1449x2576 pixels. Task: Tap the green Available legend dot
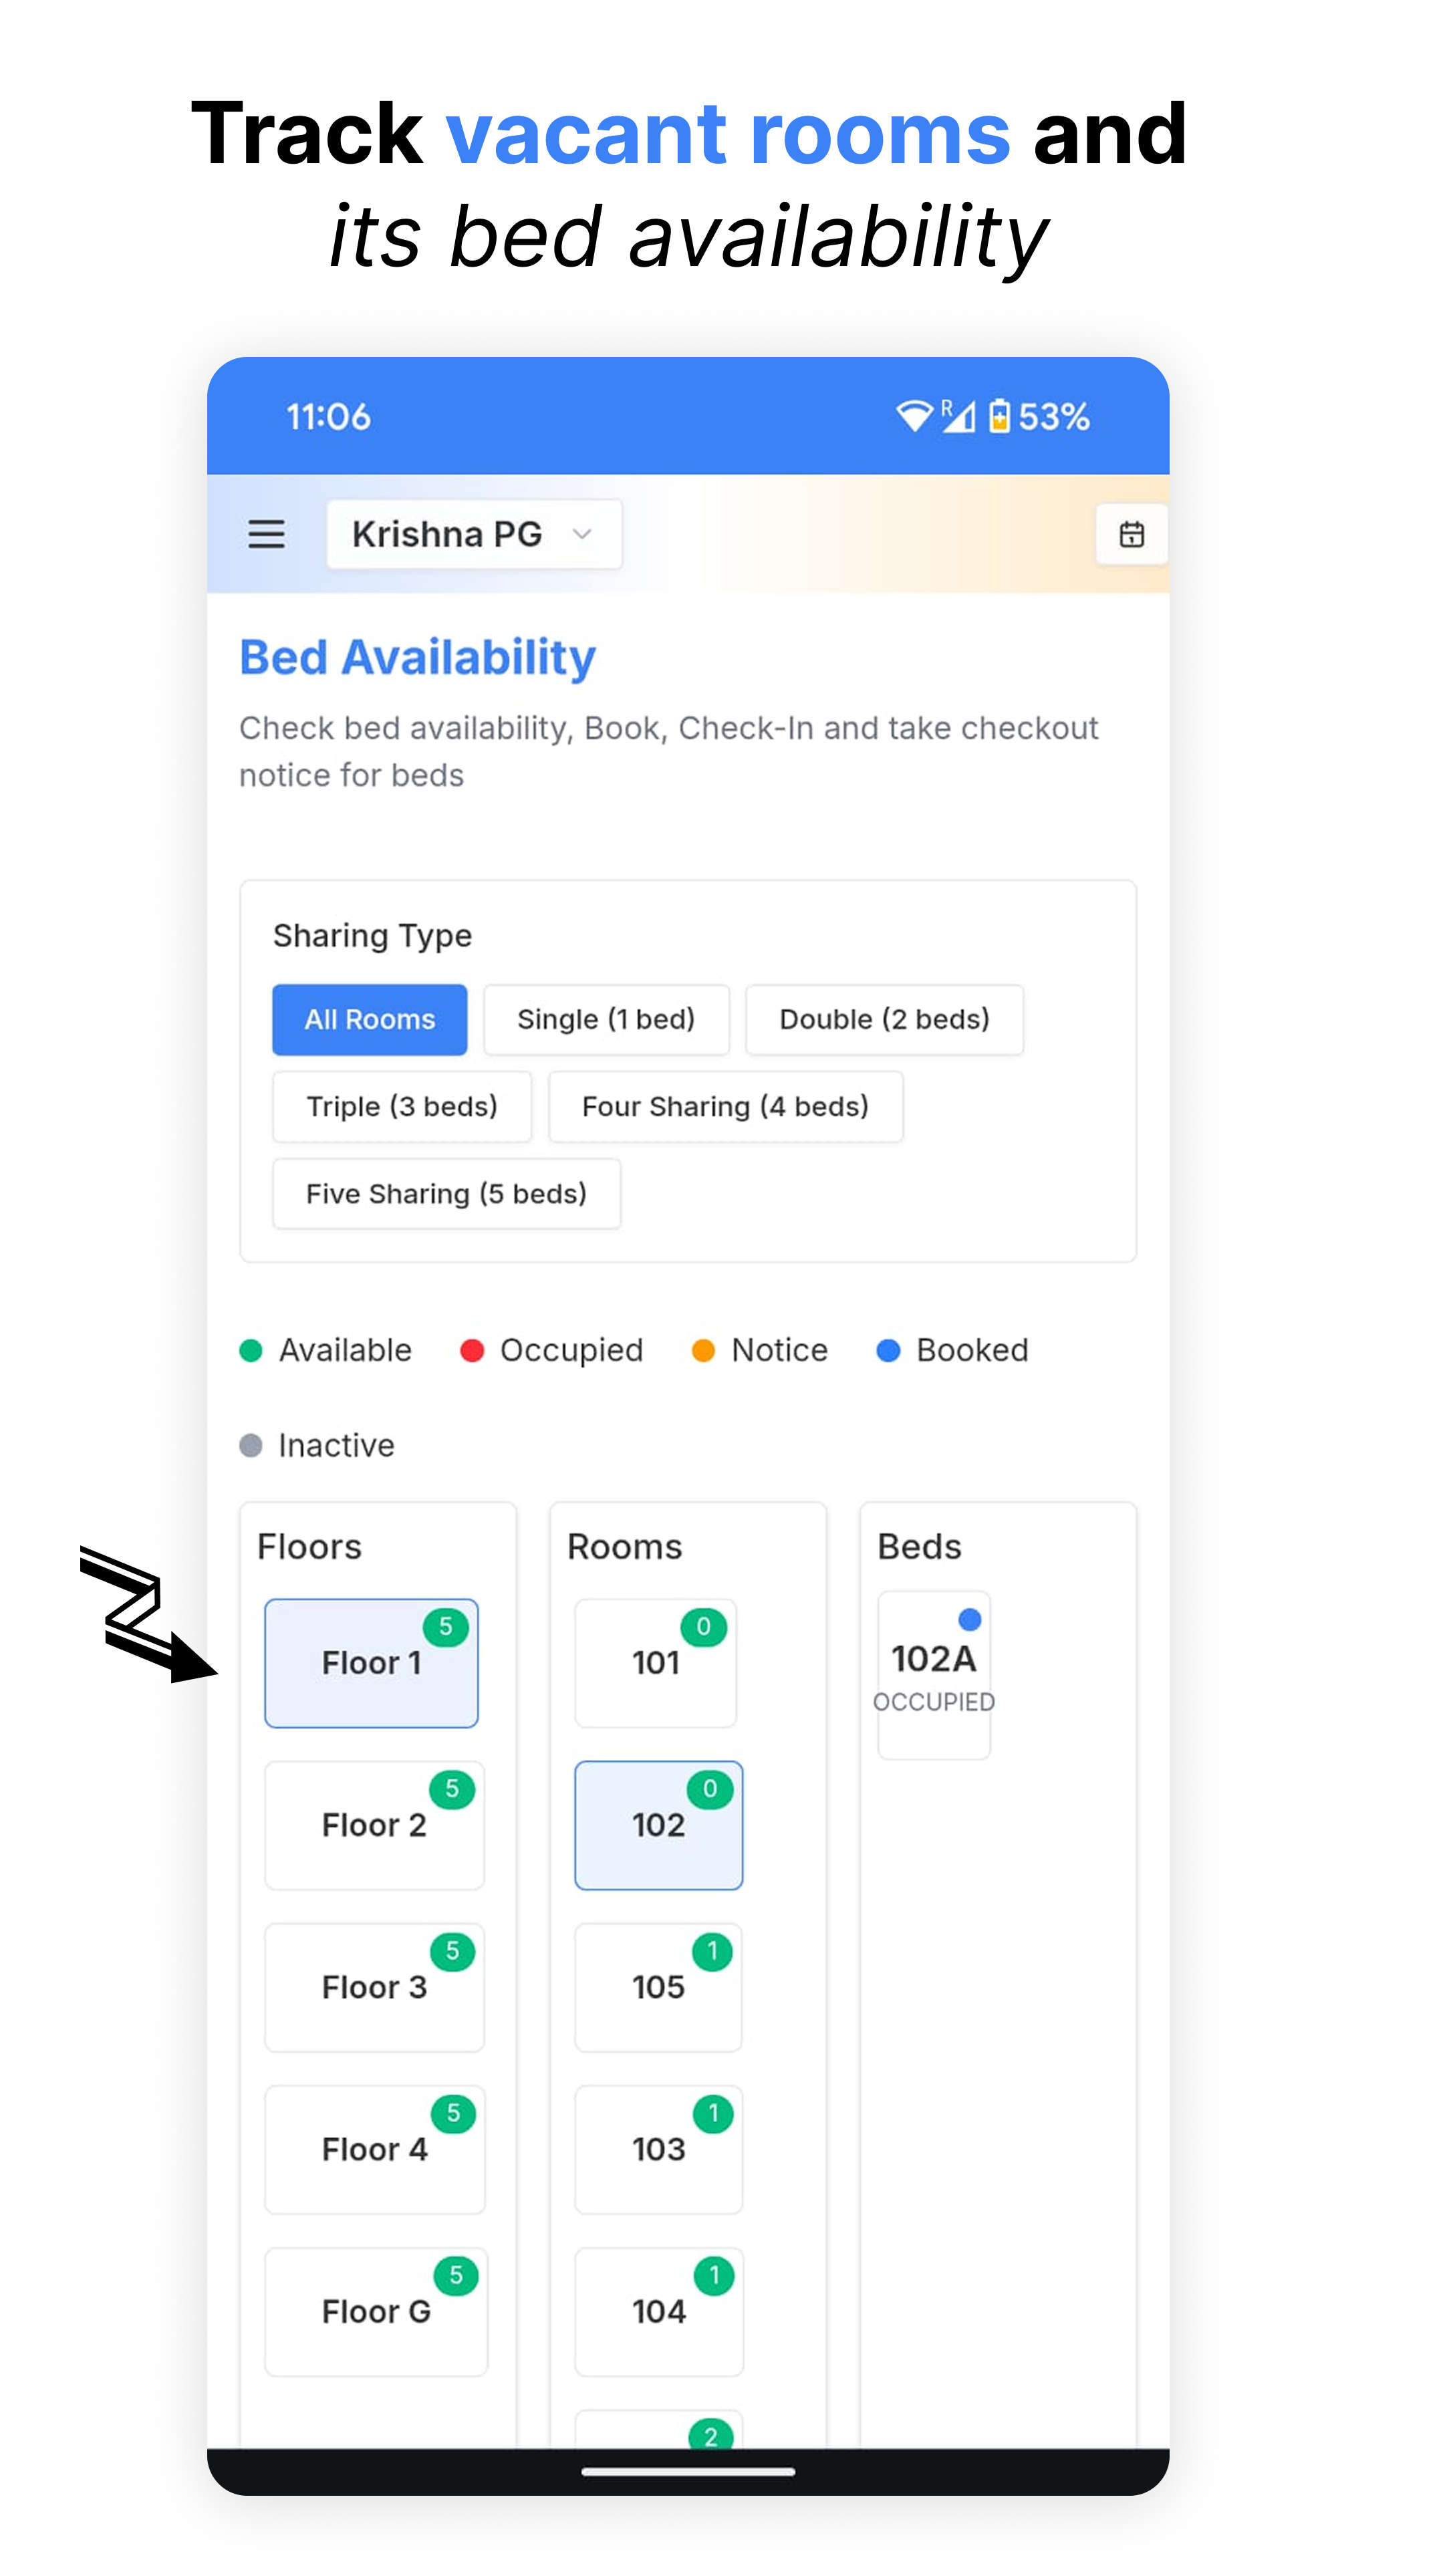click(250, 1349)
